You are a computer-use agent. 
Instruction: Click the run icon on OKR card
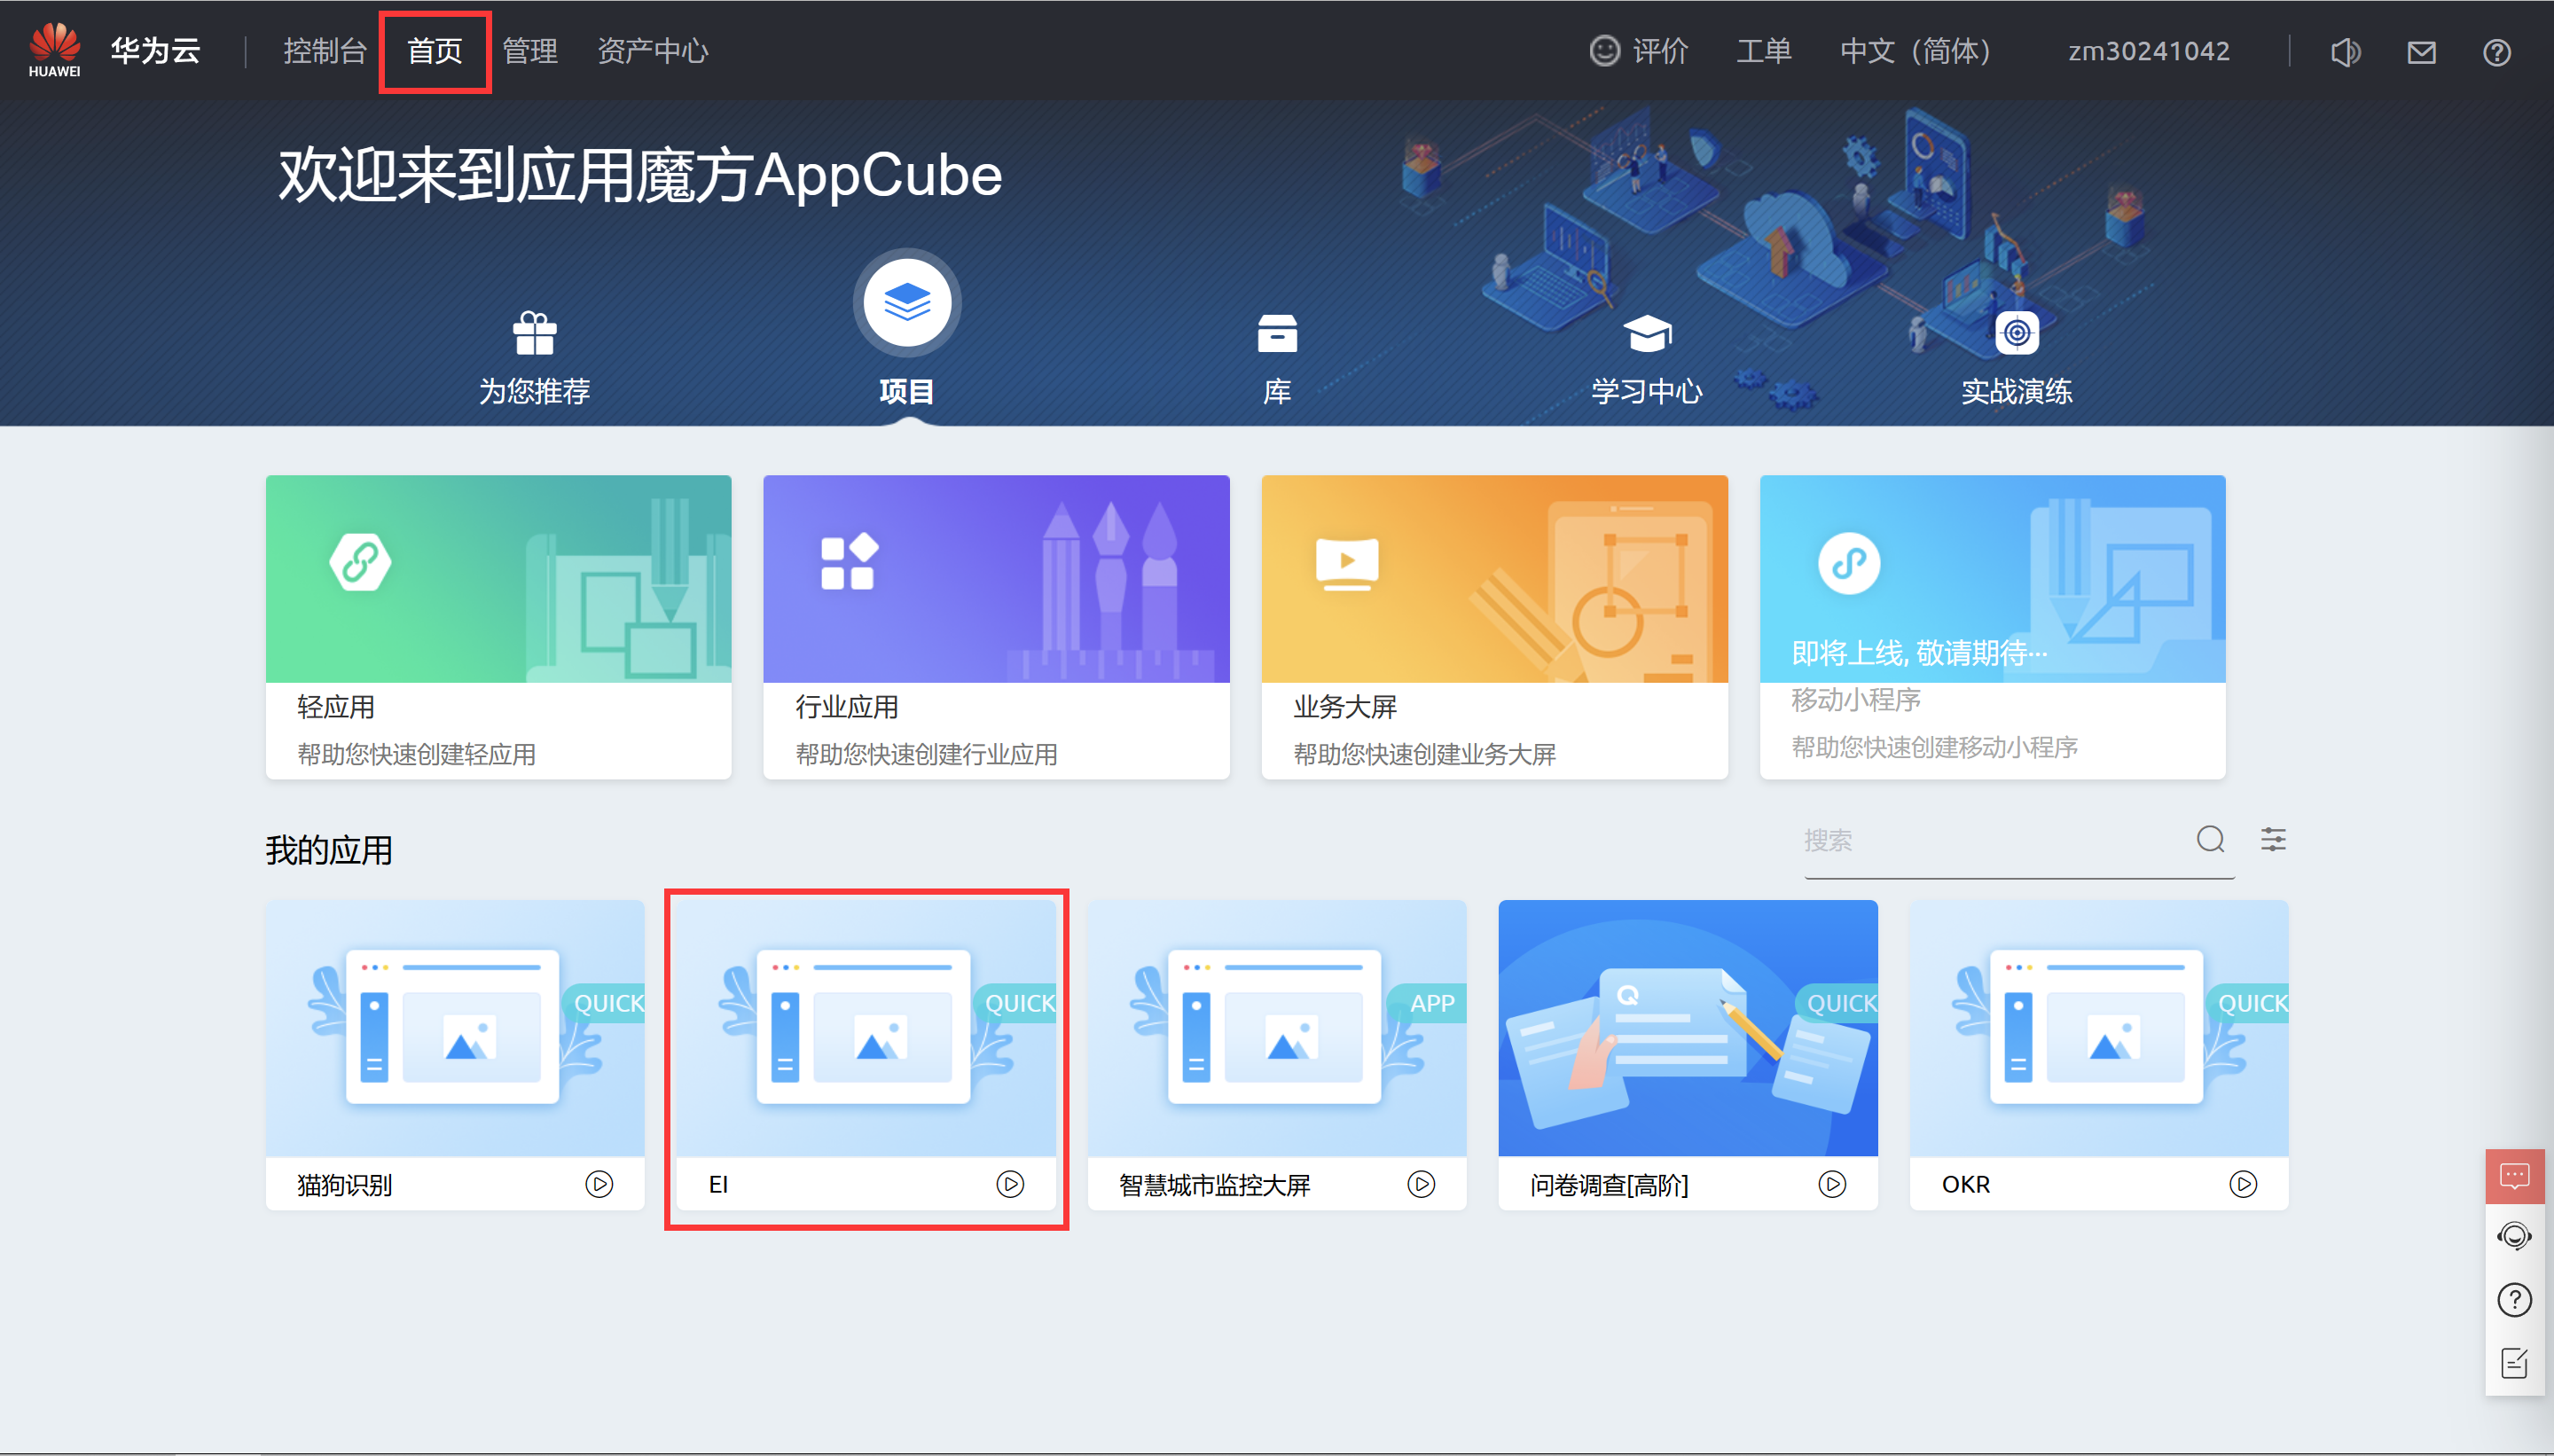click(2243, 1184)
